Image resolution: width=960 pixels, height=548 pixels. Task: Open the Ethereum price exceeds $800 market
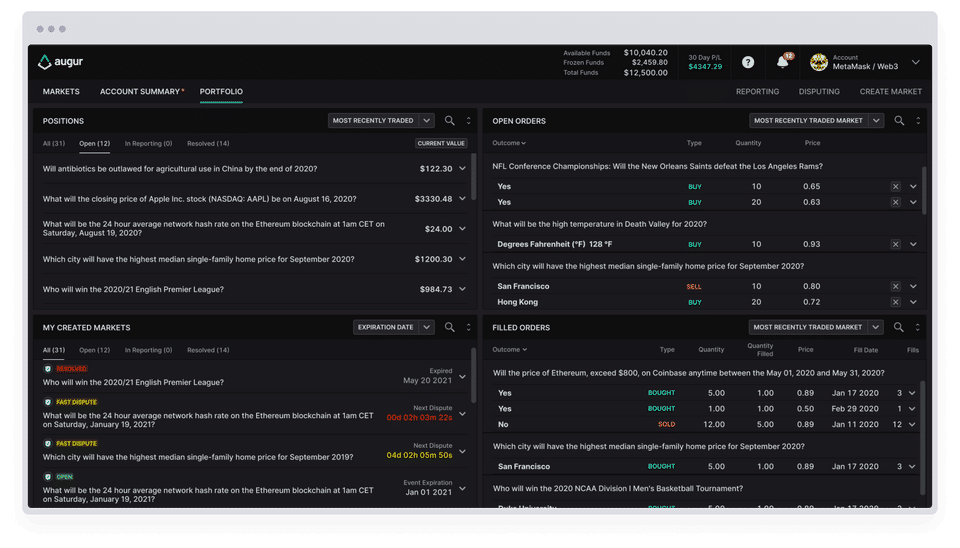point(688,373)
